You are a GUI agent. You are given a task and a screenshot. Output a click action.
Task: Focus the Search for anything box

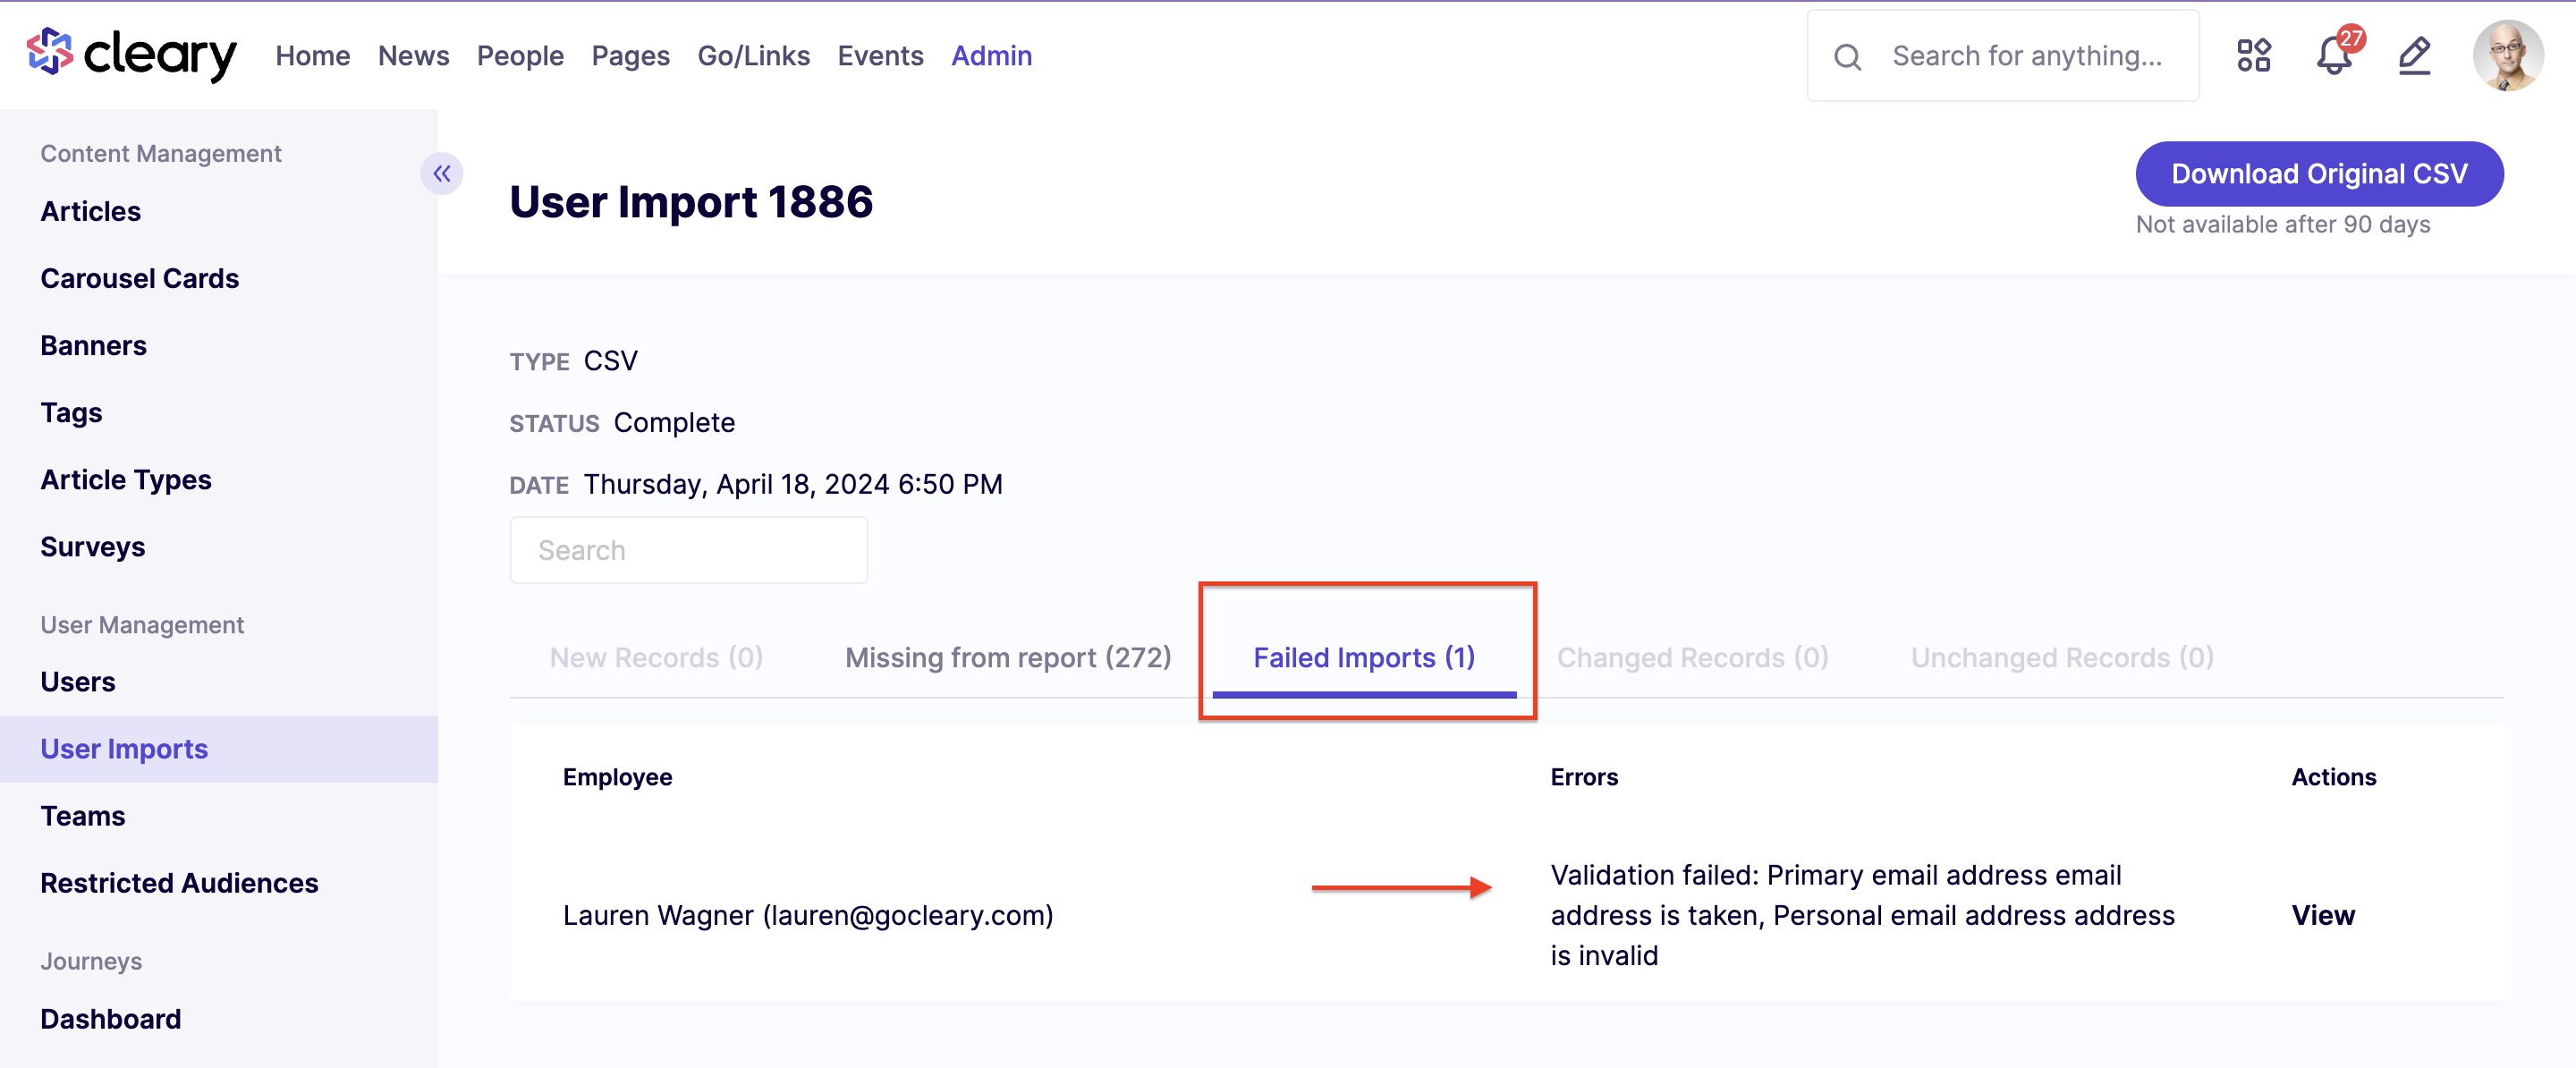click(2002, 56)
